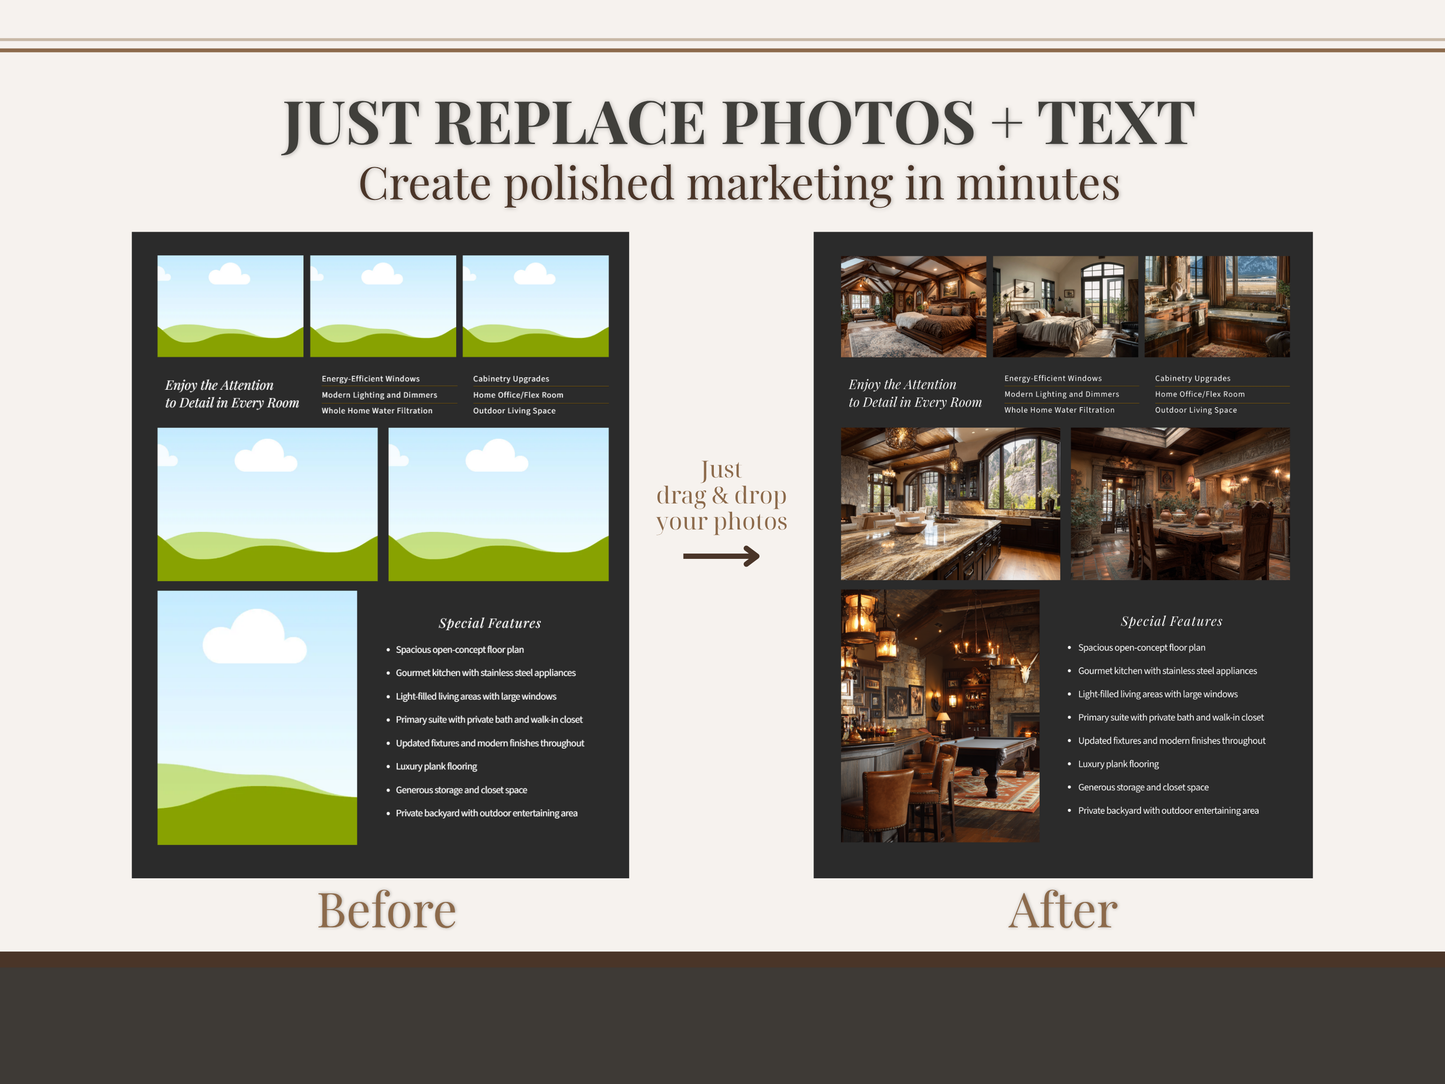Image resolution: width=1445 pixels, height=1084 pixels.
Task: Select the right top-row placeholder image in Before page
Action: pos(536,306)
